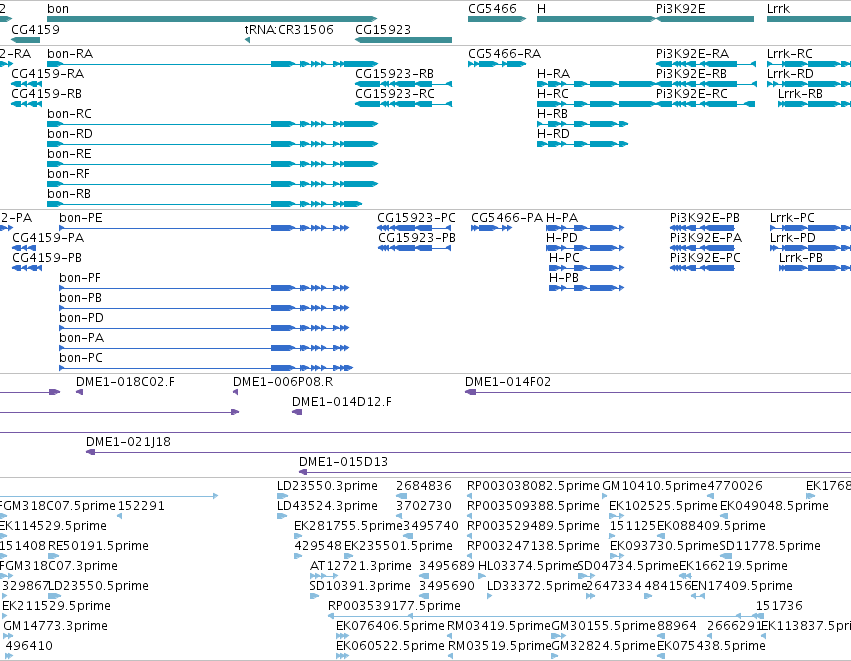Select the LD43524.3prime EST label

tap(327, 506)
